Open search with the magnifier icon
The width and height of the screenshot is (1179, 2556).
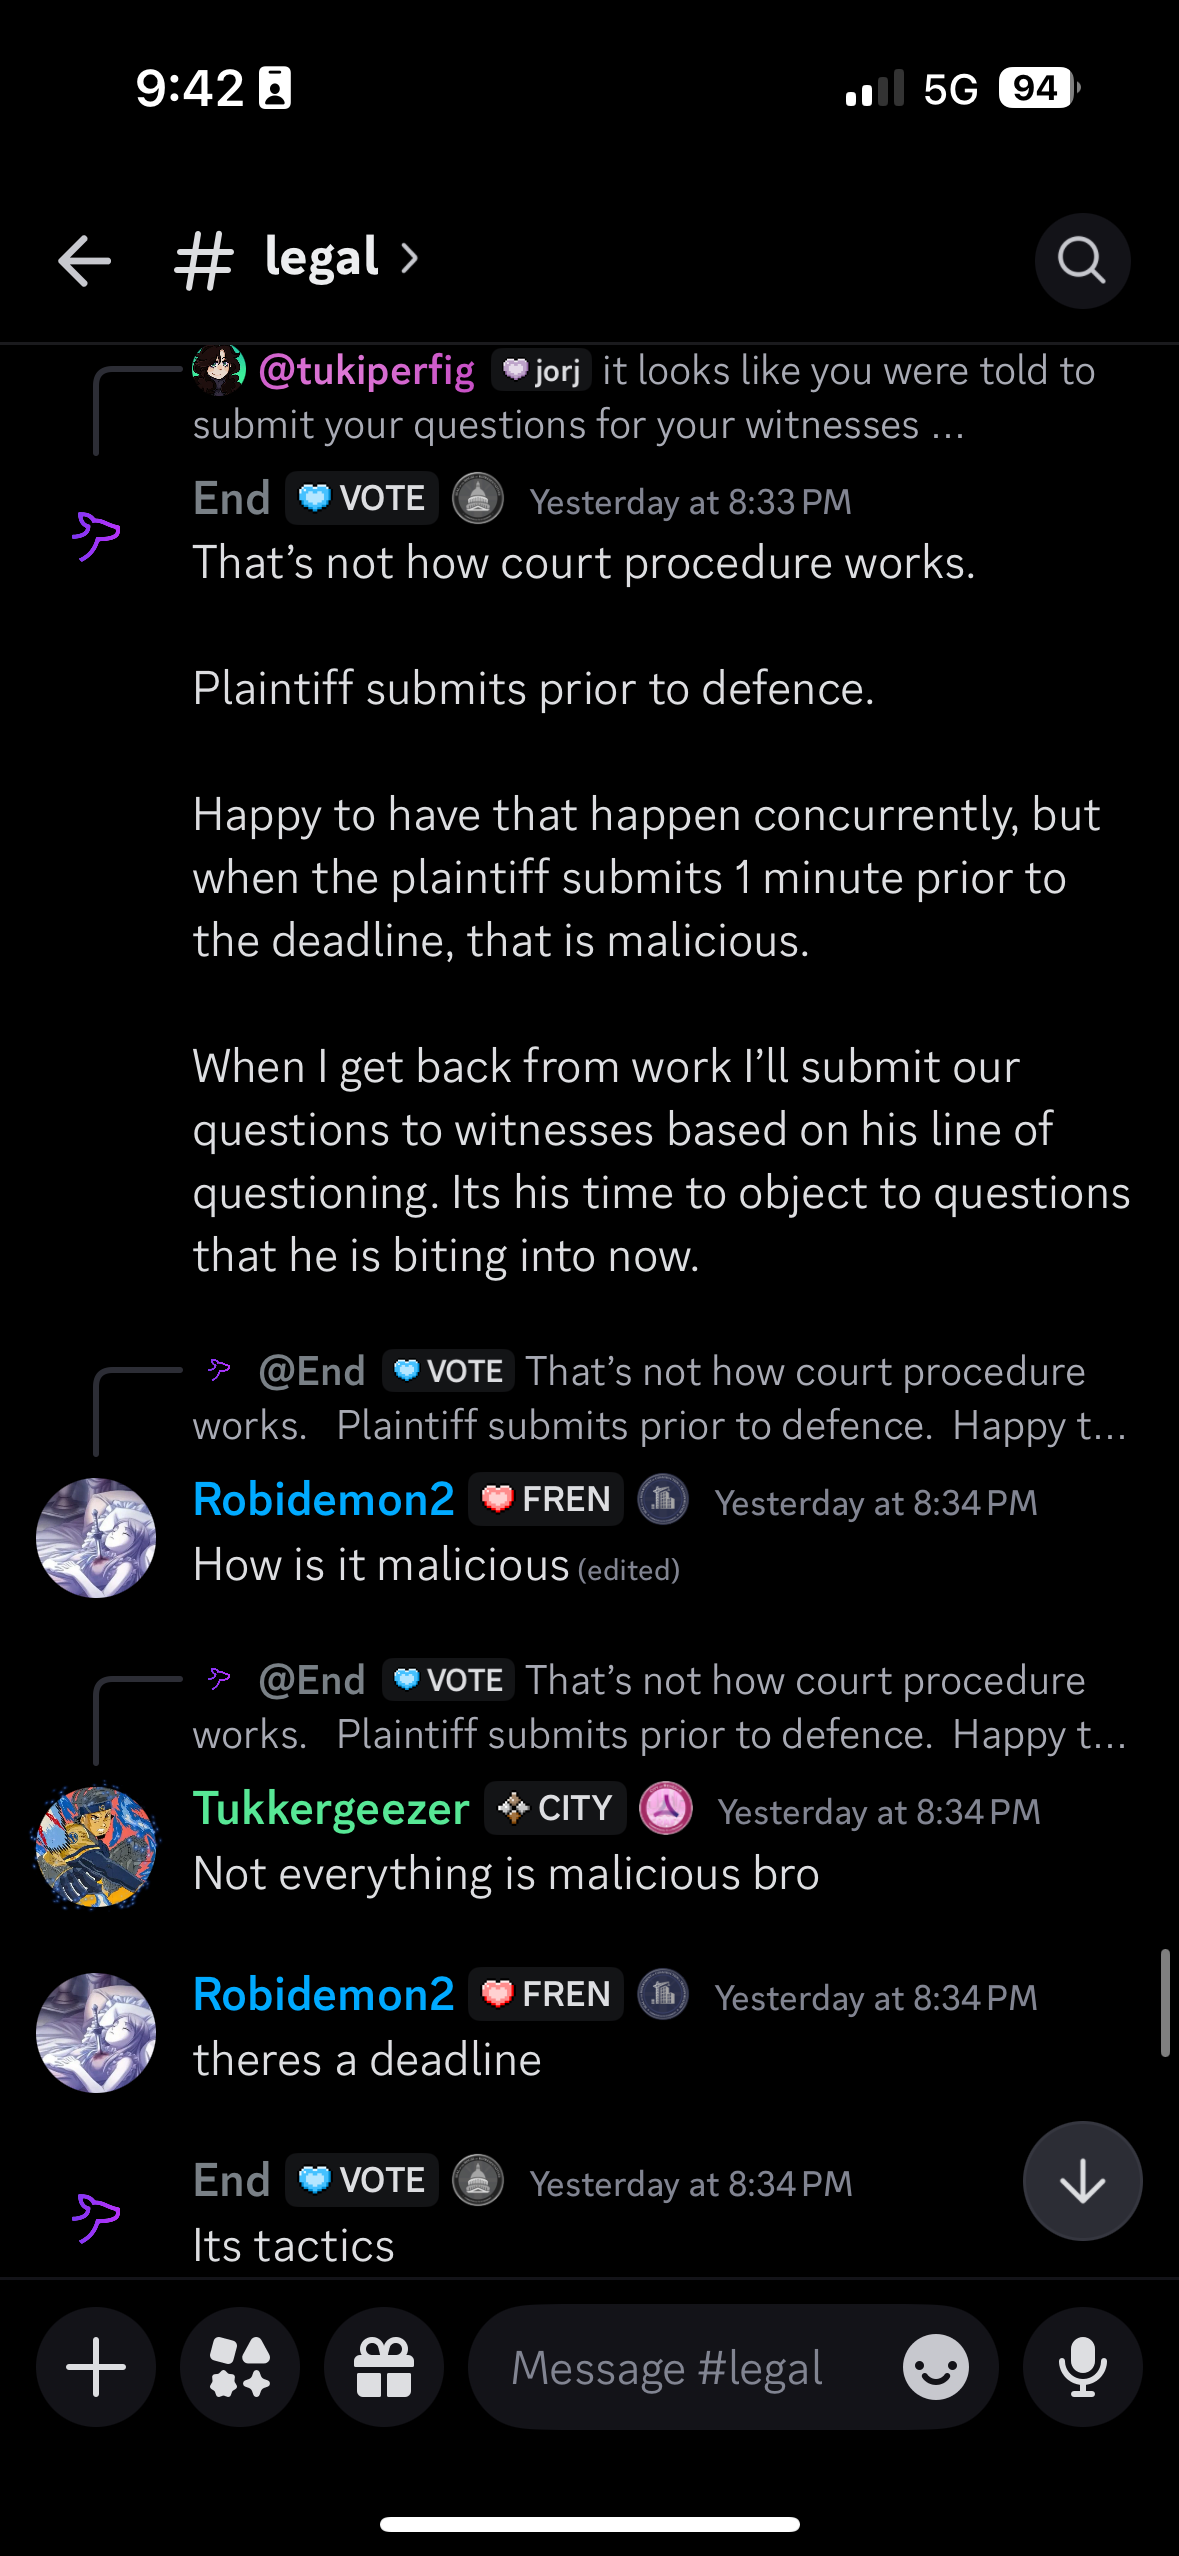pos(1082,261)
